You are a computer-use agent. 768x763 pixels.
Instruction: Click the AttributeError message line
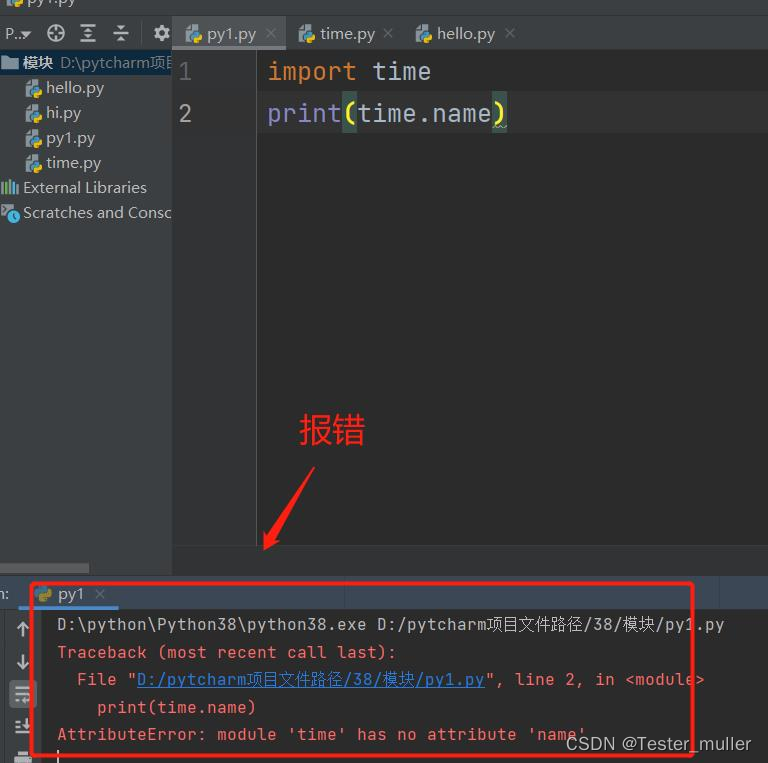click(321, 735)
